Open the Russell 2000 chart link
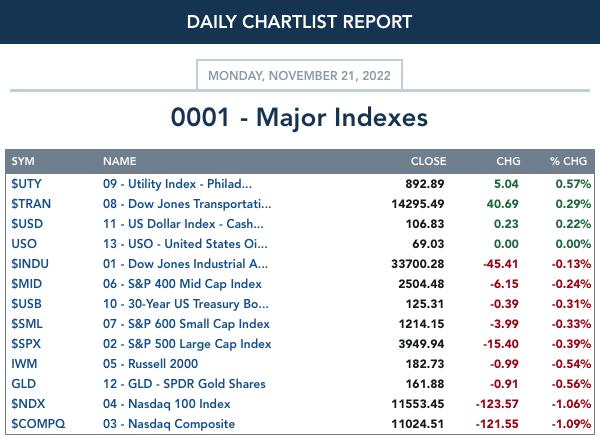Image resolution: width=600 pixels, height=439 pixels. (150, 364)
